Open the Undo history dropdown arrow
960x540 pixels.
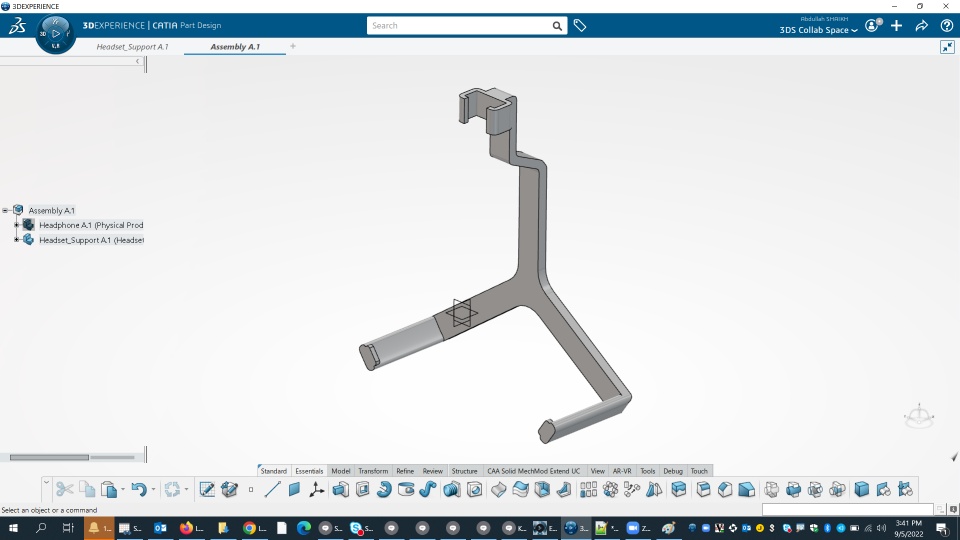(153, 489)
